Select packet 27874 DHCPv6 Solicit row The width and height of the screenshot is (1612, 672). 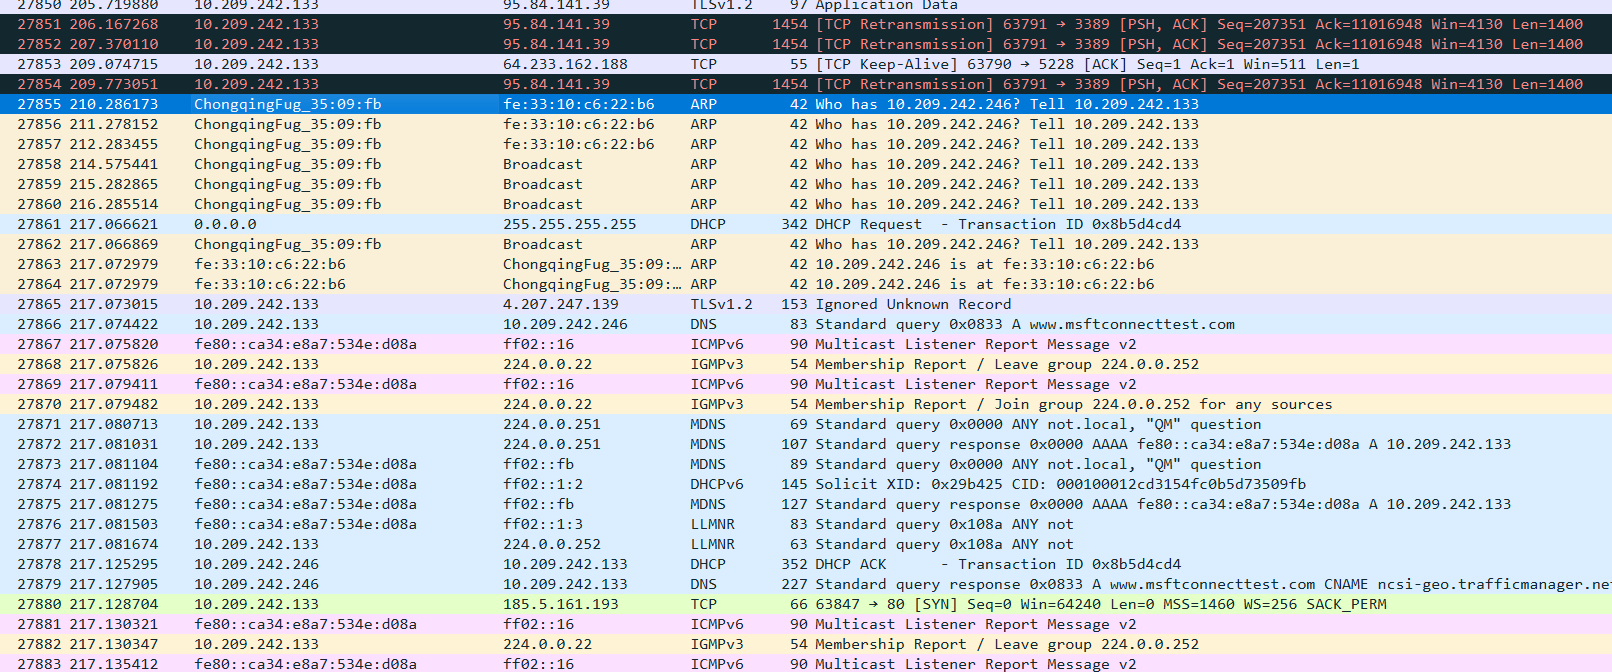click(800, 484)
